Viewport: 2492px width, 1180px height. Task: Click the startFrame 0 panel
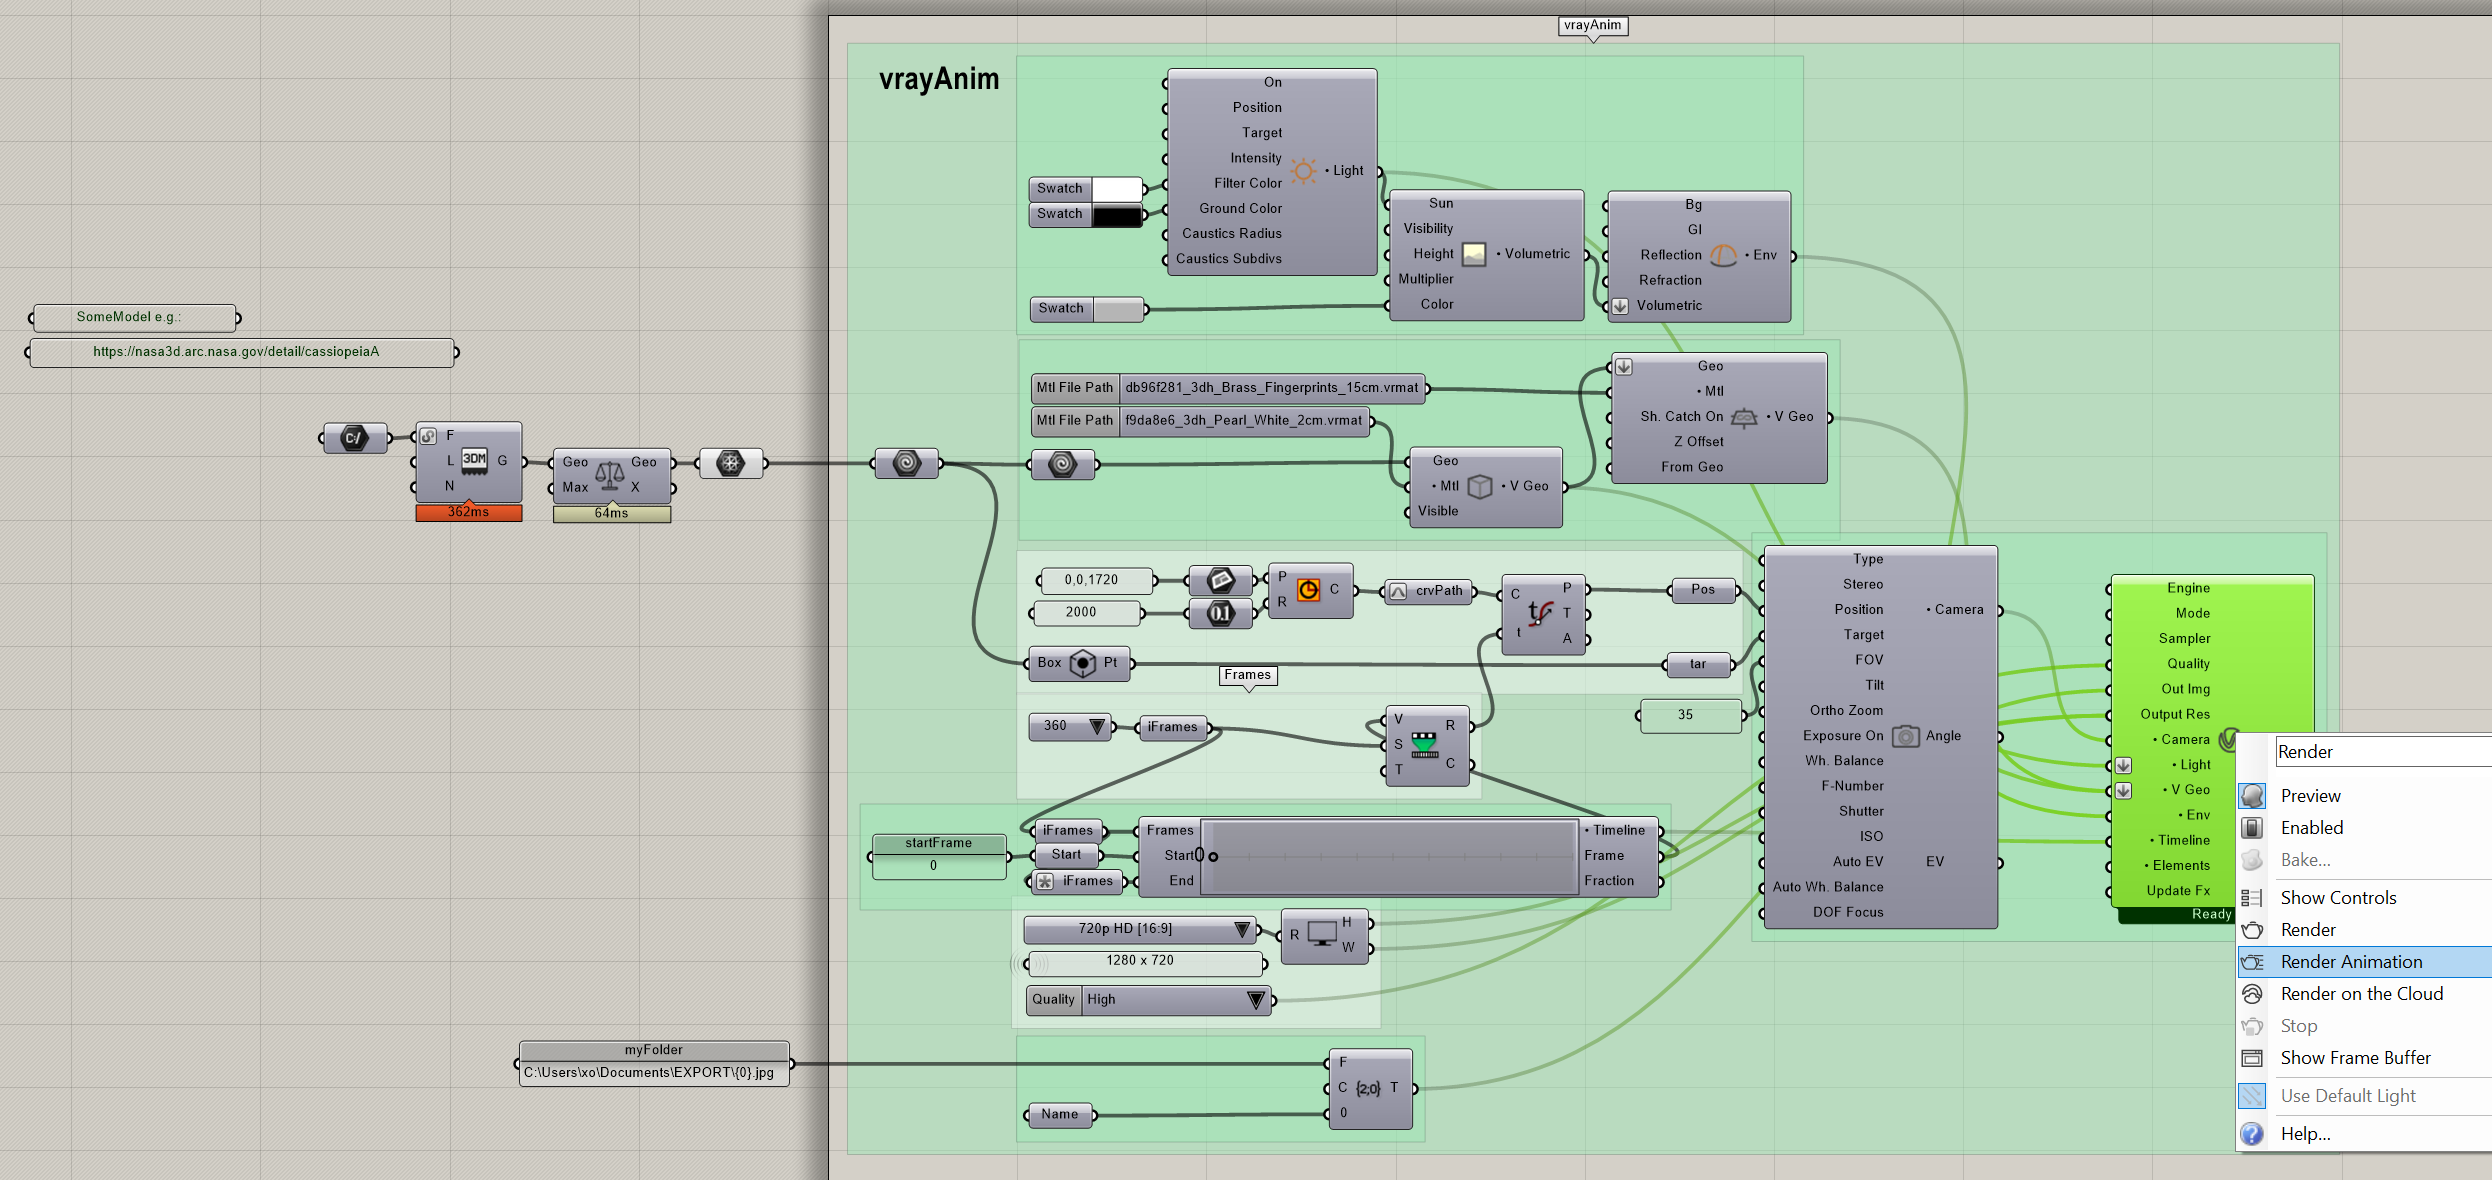[x=939, y=857]
